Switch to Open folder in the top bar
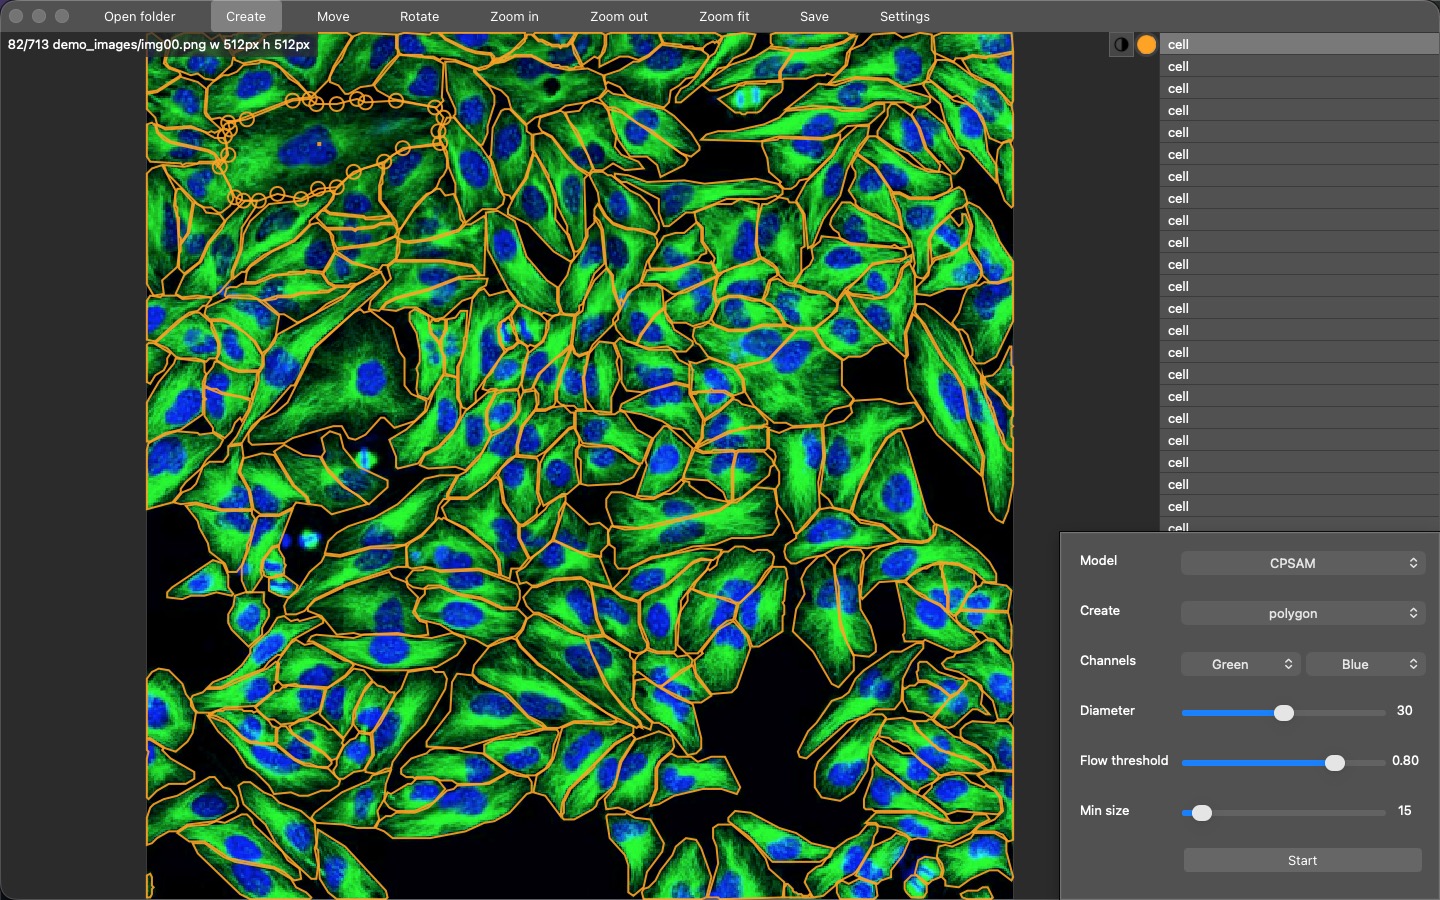The height and width of the screenshot is (900, 1440). tap(139, 16)
